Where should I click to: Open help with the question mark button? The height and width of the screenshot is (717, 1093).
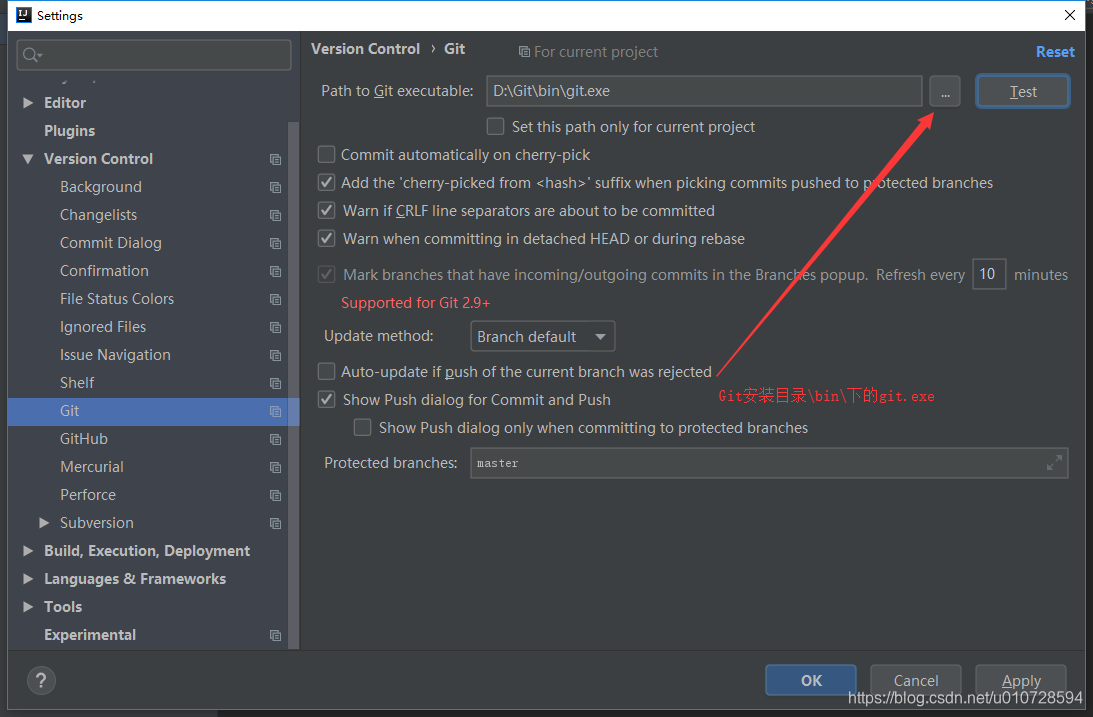tap(41, 681)
